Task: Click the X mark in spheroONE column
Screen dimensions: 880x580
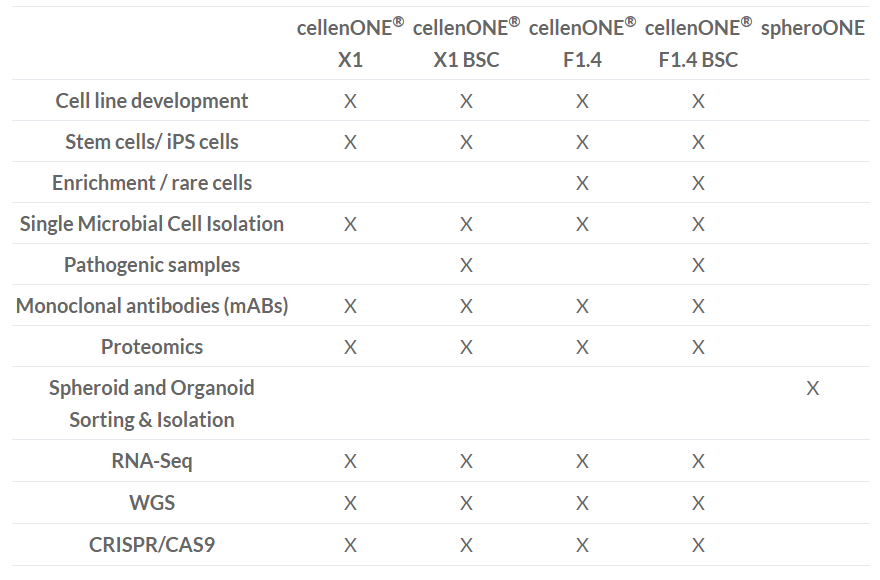Action: [813, 388]
